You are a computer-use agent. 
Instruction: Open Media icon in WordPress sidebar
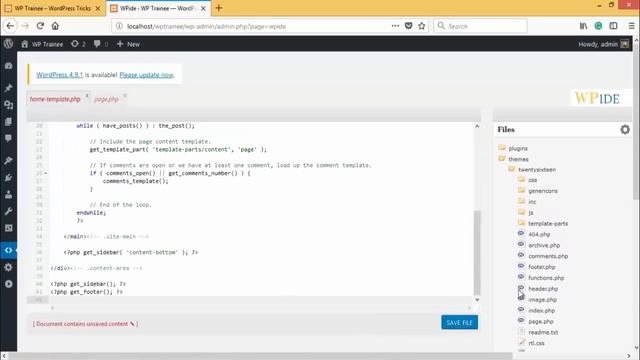coord(9,105)
